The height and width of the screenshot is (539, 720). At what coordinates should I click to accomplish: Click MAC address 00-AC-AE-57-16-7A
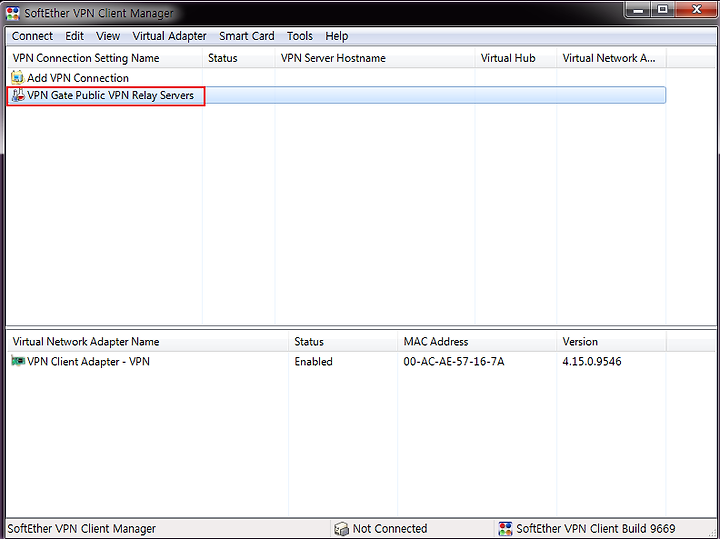(x=454, y=361)
